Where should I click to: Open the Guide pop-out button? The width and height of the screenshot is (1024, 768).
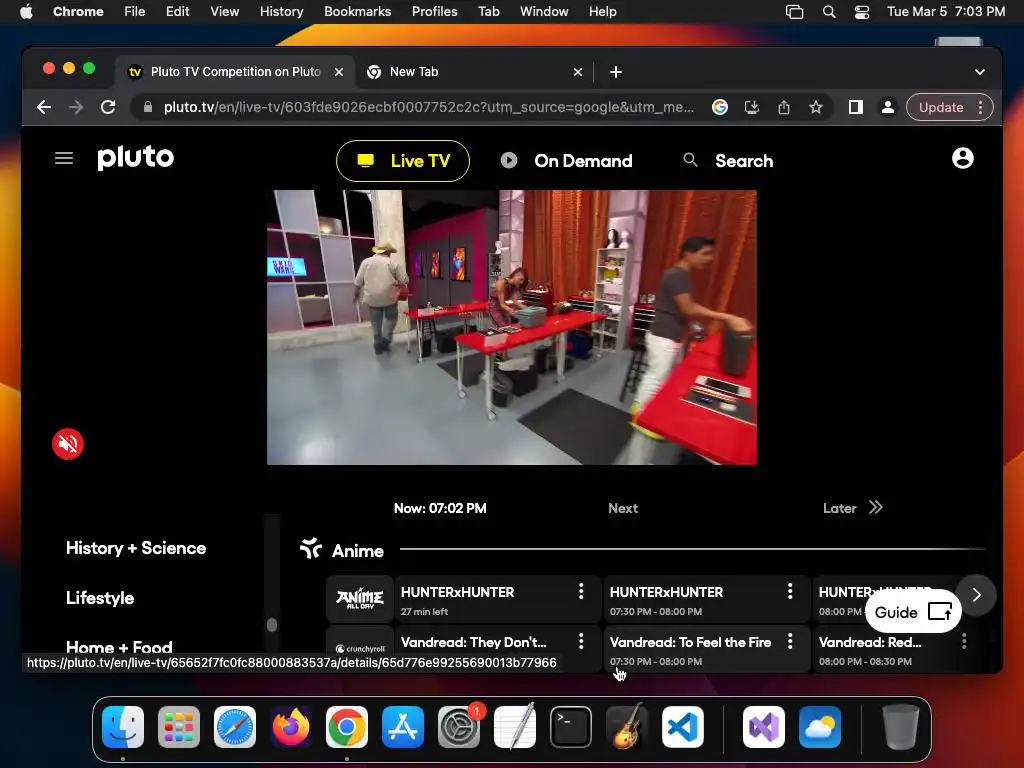[x=913, y=612]
